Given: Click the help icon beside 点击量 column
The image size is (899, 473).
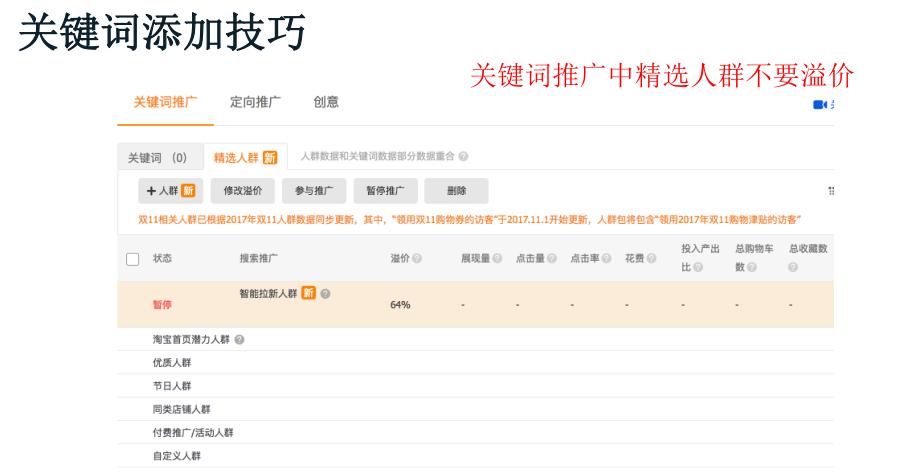Looking at the screenshot, I should tap(552, 259).
